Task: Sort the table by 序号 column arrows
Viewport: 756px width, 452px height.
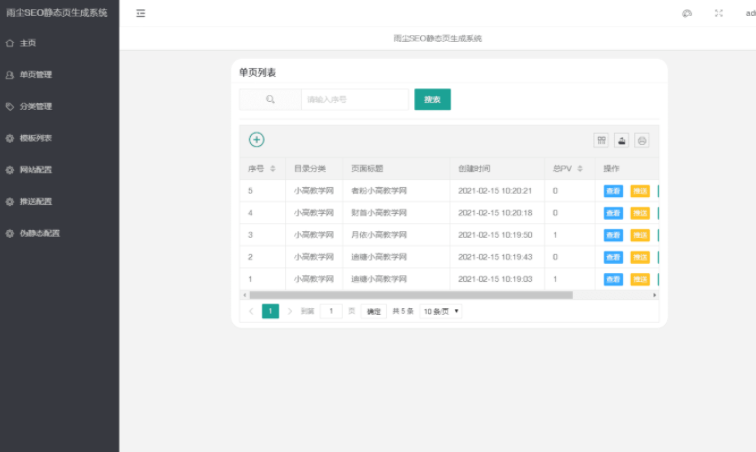Action: click(273, 168)
